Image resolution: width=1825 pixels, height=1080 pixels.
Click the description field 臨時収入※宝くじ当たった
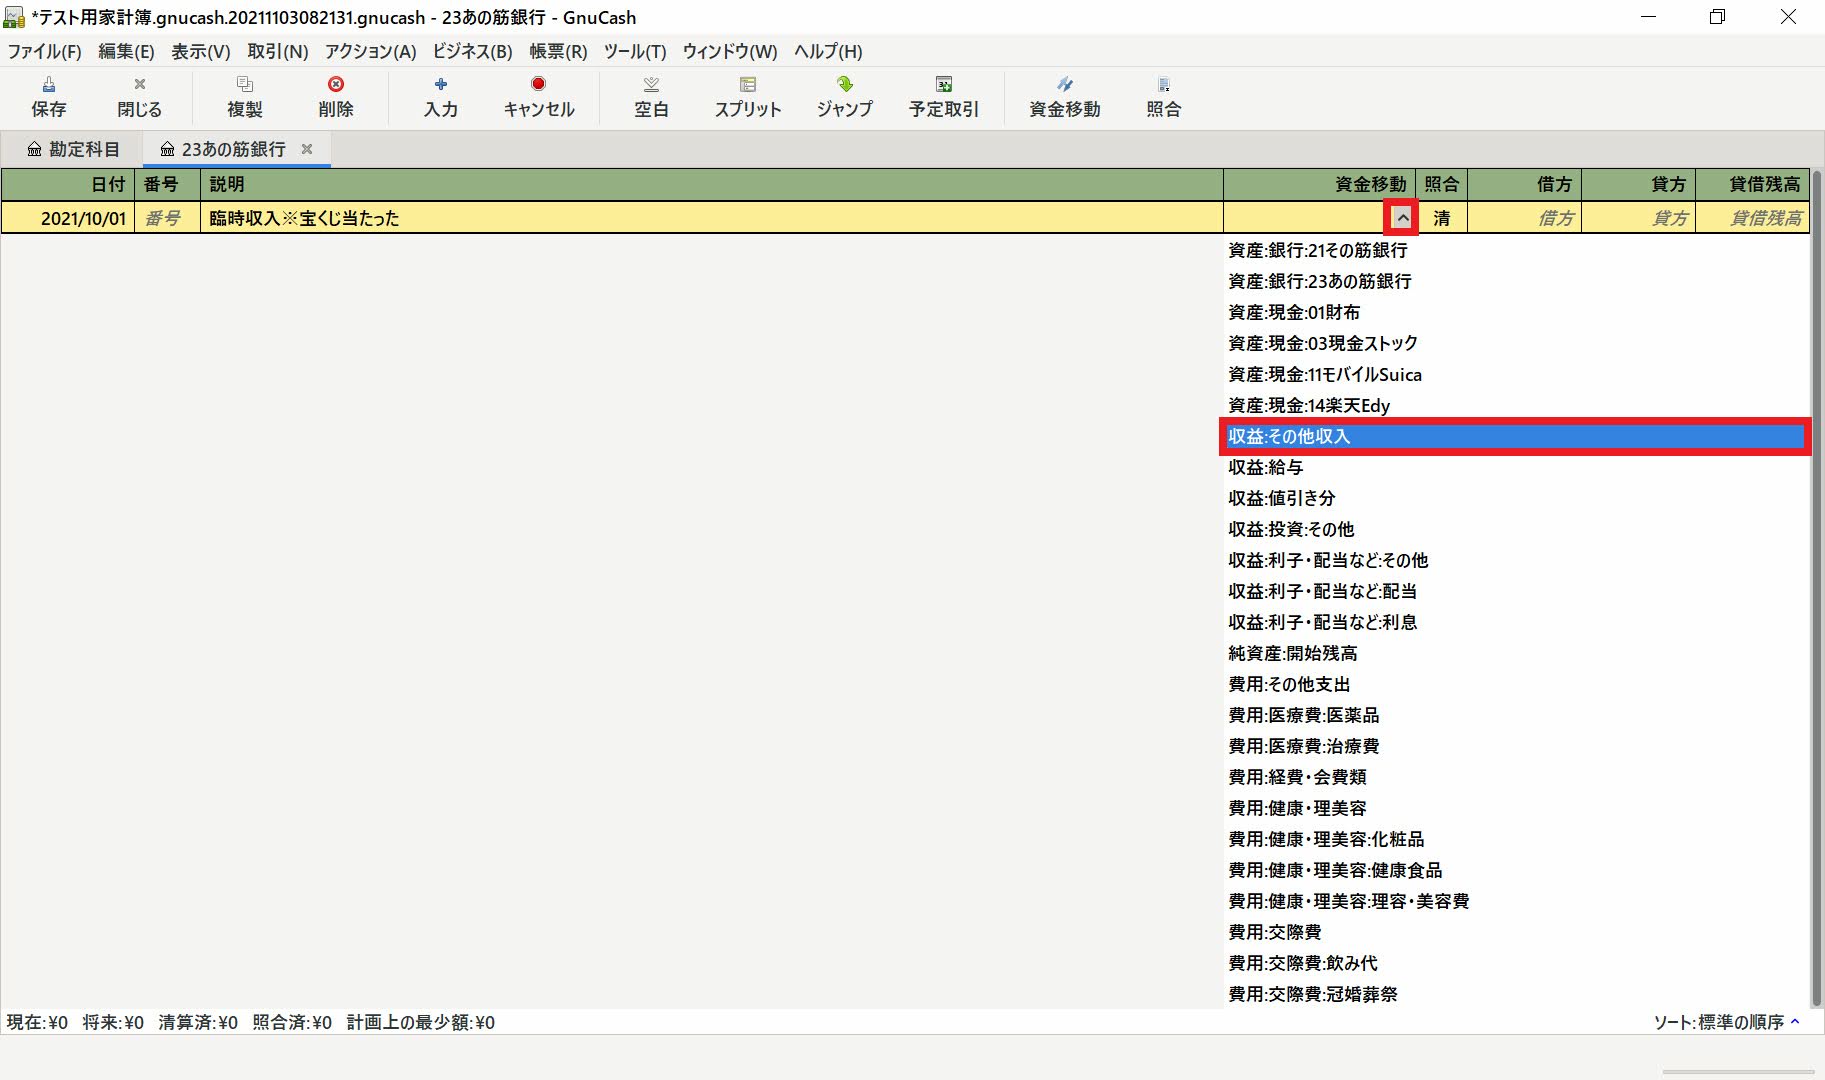click(x=711, y=218)
